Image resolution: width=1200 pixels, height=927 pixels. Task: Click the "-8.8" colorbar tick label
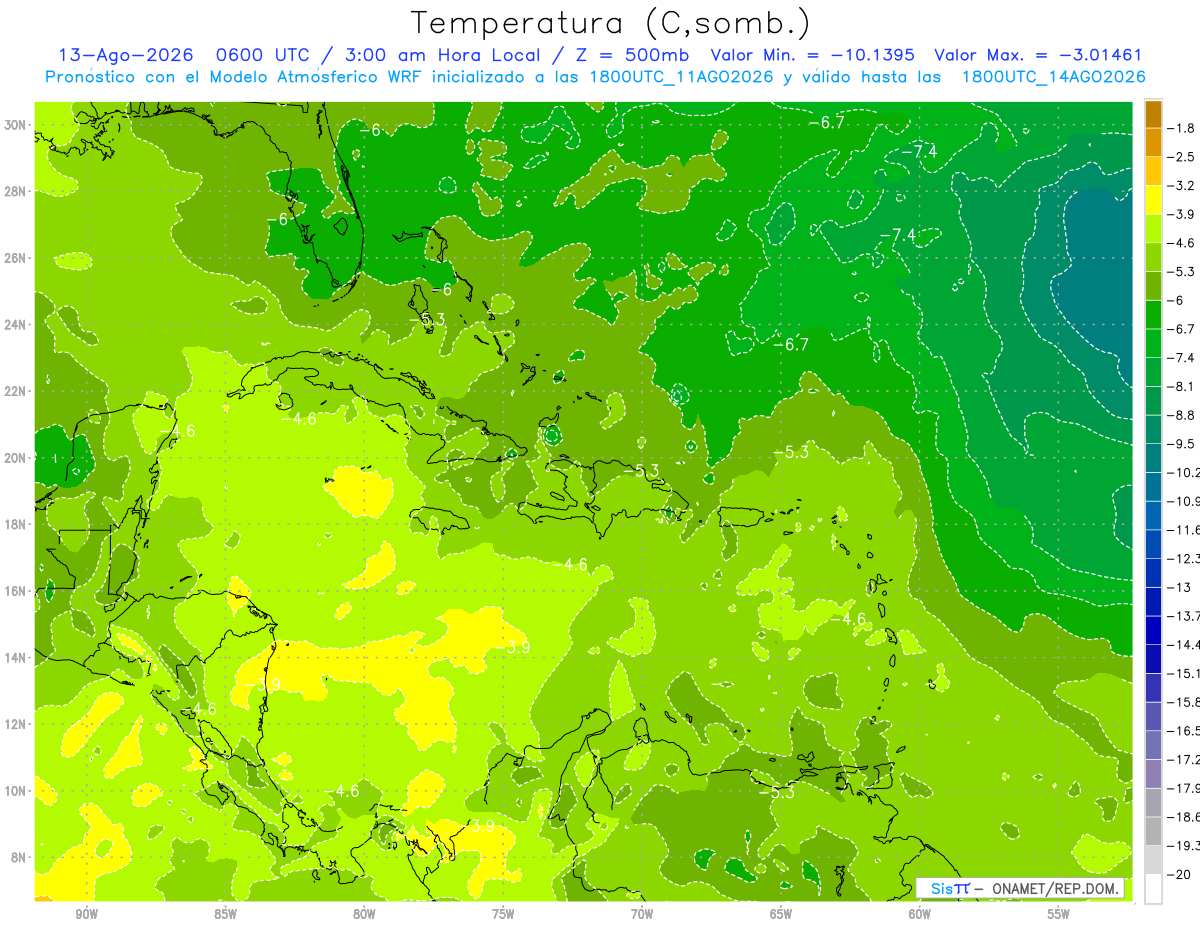click(x=1183, y=415)
